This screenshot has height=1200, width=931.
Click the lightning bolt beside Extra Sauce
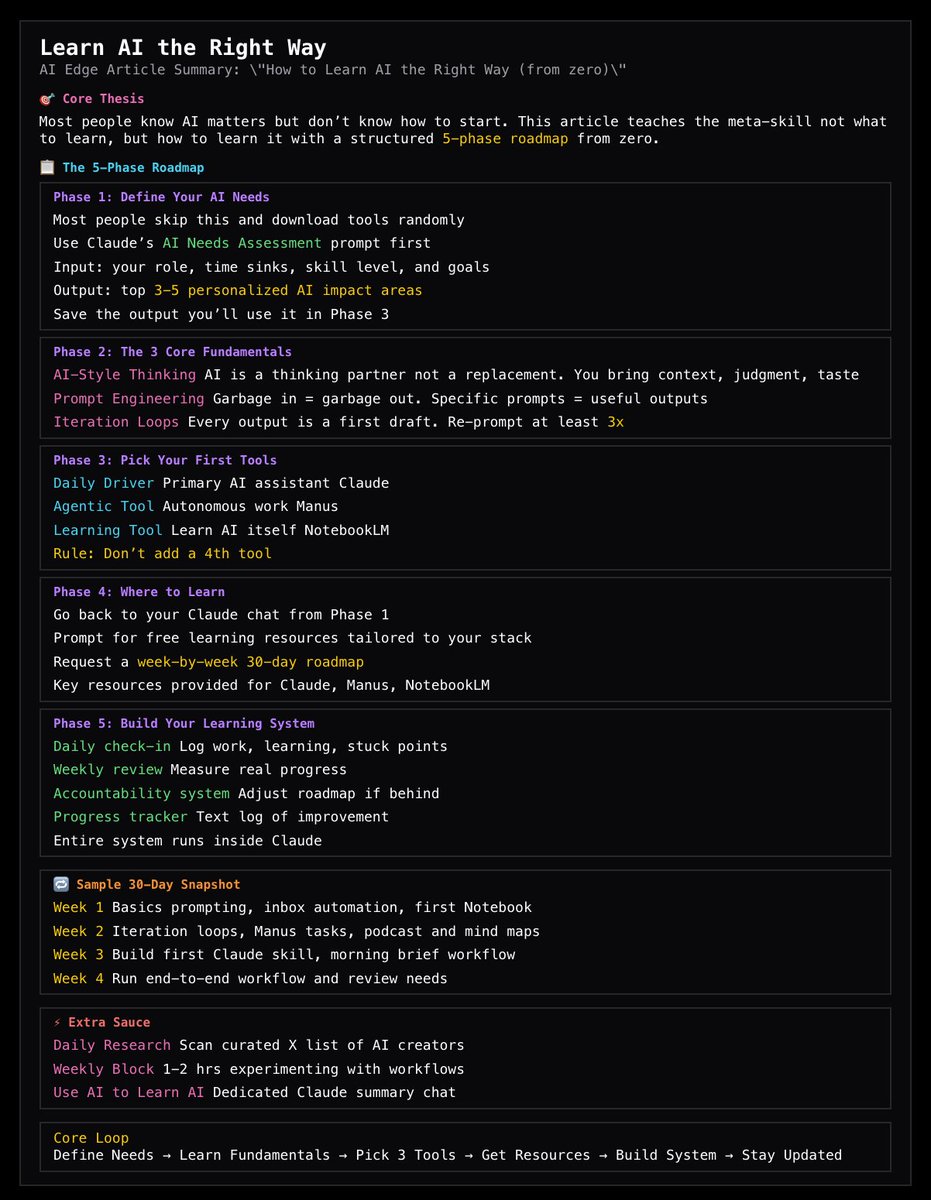pyautogui.click(x=57, y=1023)
